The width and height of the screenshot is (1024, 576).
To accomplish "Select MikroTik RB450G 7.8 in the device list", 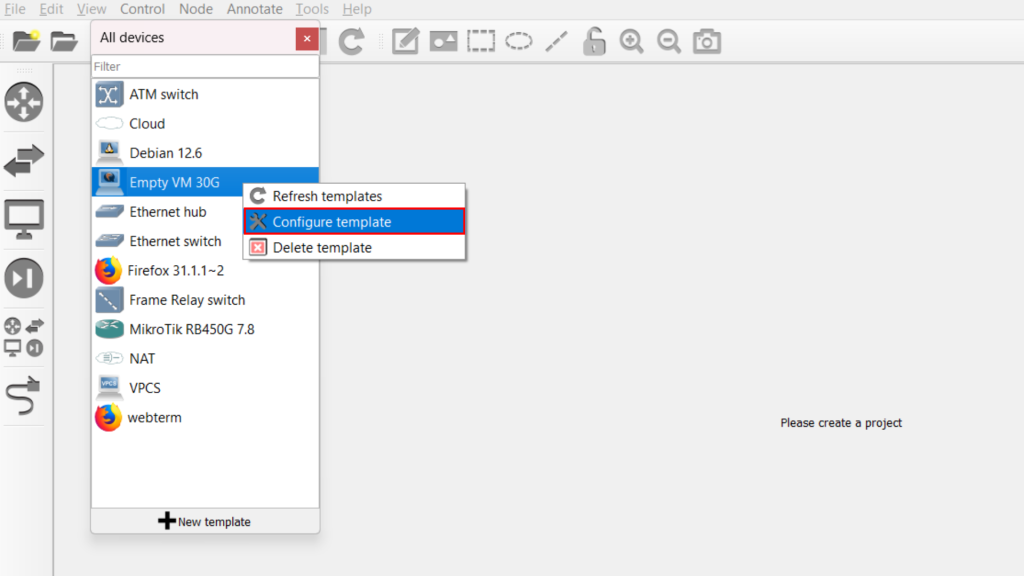I will 191,329.
